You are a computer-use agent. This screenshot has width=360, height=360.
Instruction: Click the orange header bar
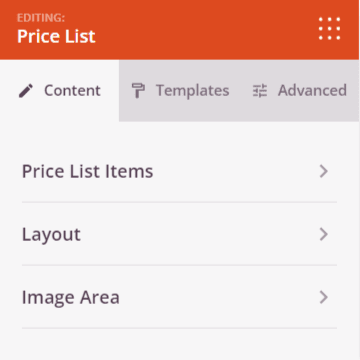click(x=179, y=30)
